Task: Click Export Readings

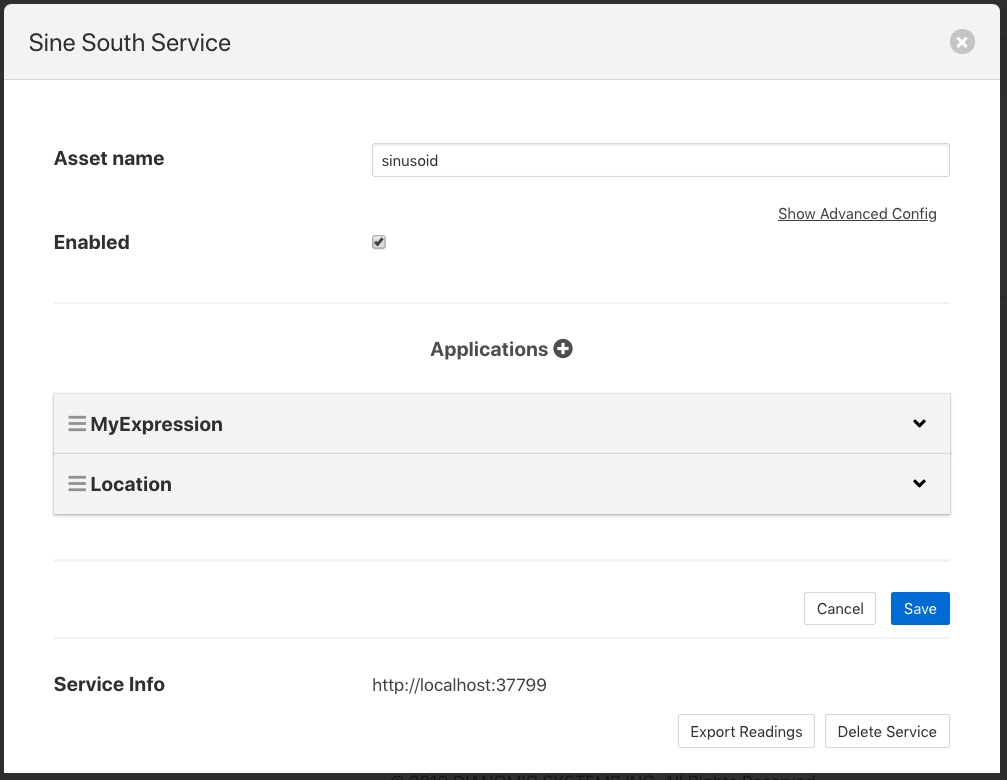Action: tap(746, 731)
